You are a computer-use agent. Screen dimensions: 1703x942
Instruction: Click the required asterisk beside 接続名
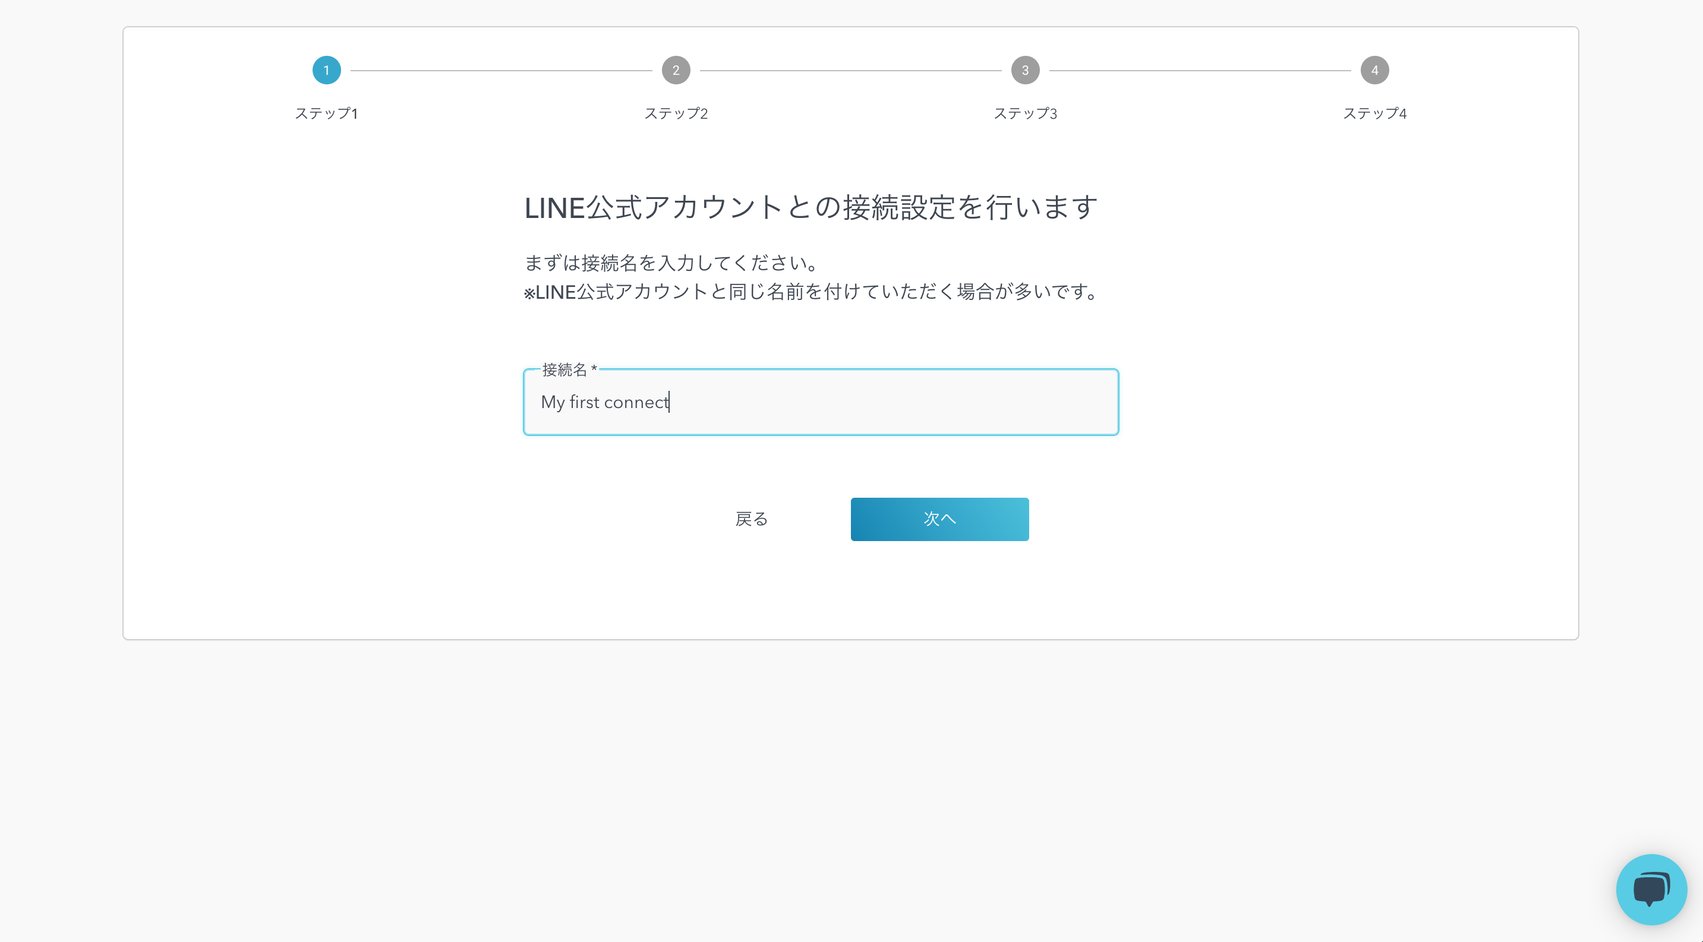[593, 369]
